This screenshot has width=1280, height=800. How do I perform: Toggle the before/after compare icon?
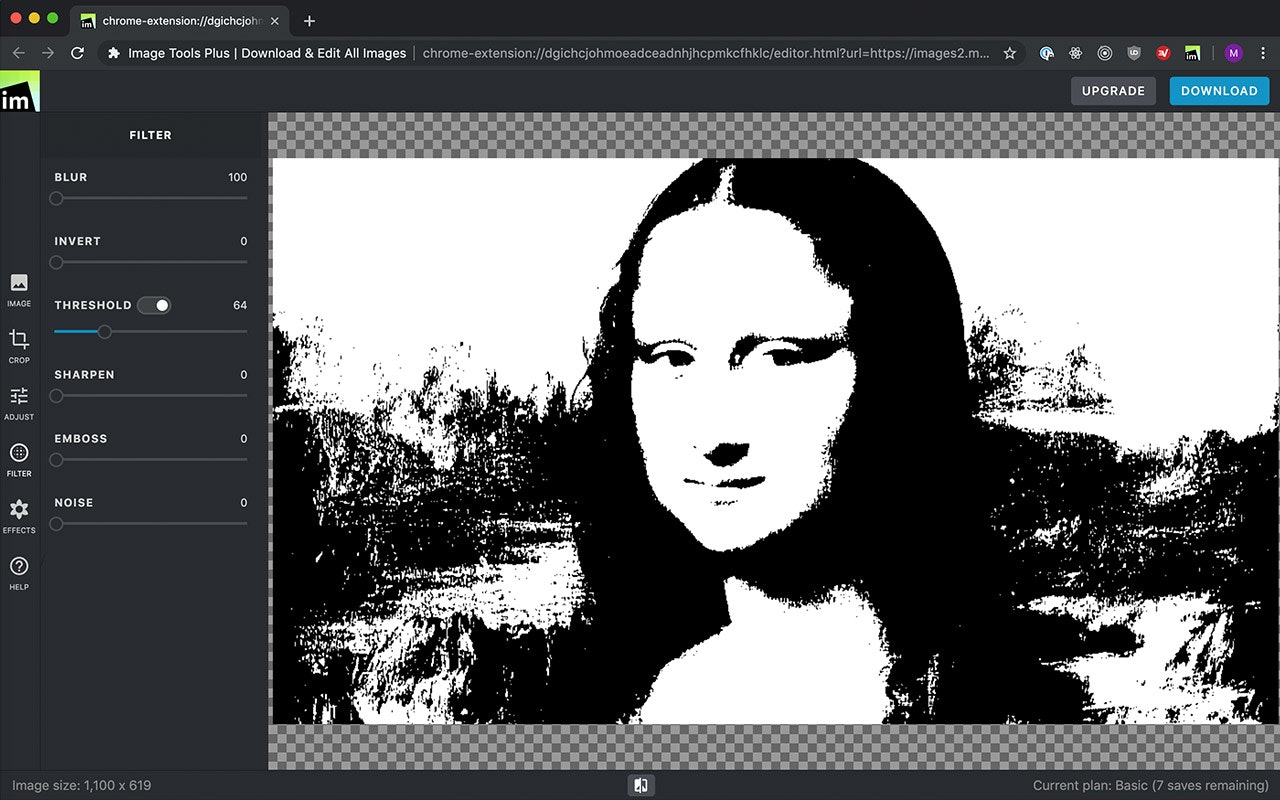pos(641,785)
